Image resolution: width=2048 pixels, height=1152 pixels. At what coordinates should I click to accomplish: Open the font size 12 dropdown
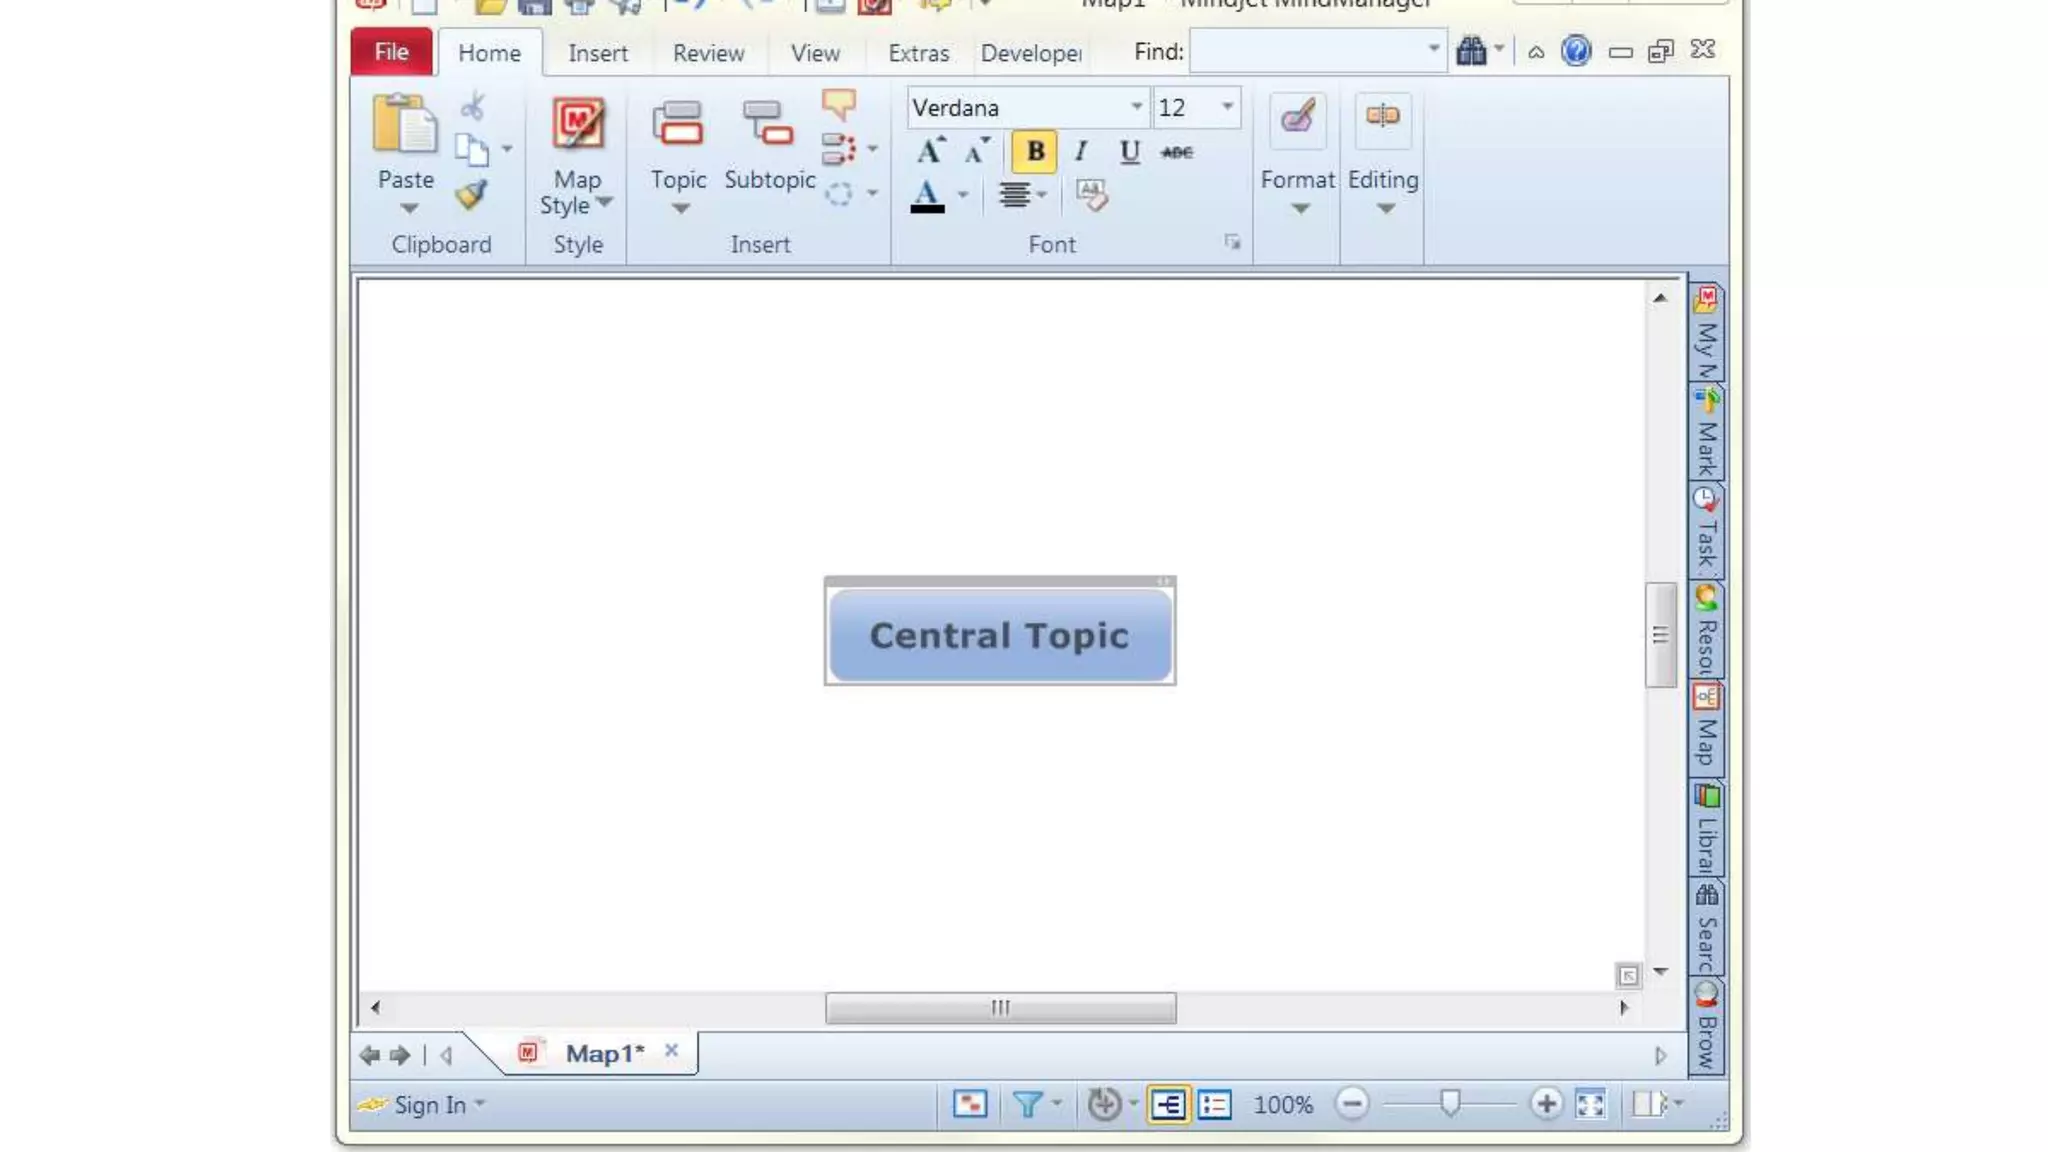1227,107
